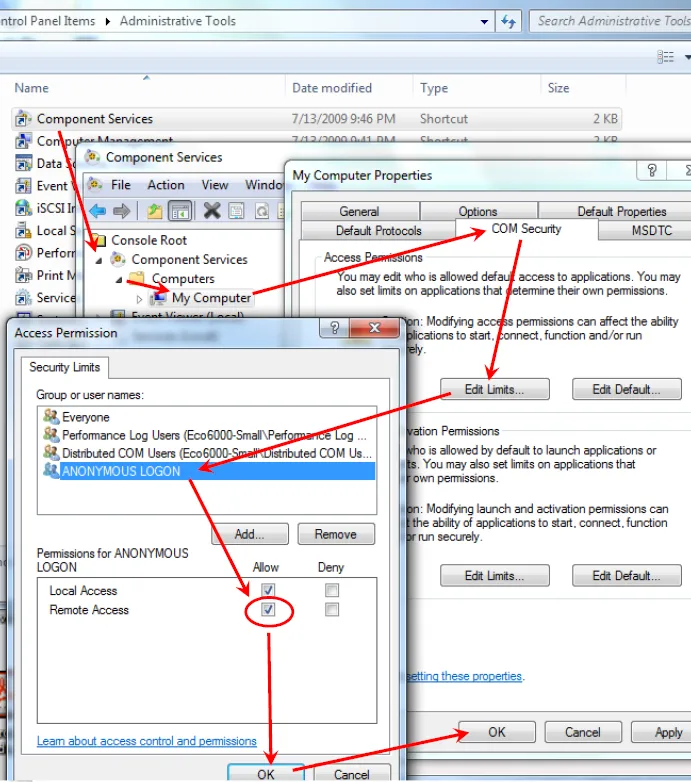Click Cancel in My Computer Properties
This screenshot has height=782, width=691.
pos(583,732)
